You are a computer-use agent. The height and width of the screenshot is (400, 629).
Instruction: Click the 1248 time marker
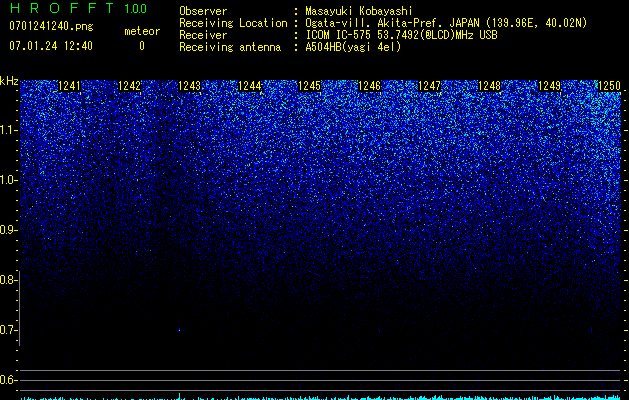coord(489,86)
